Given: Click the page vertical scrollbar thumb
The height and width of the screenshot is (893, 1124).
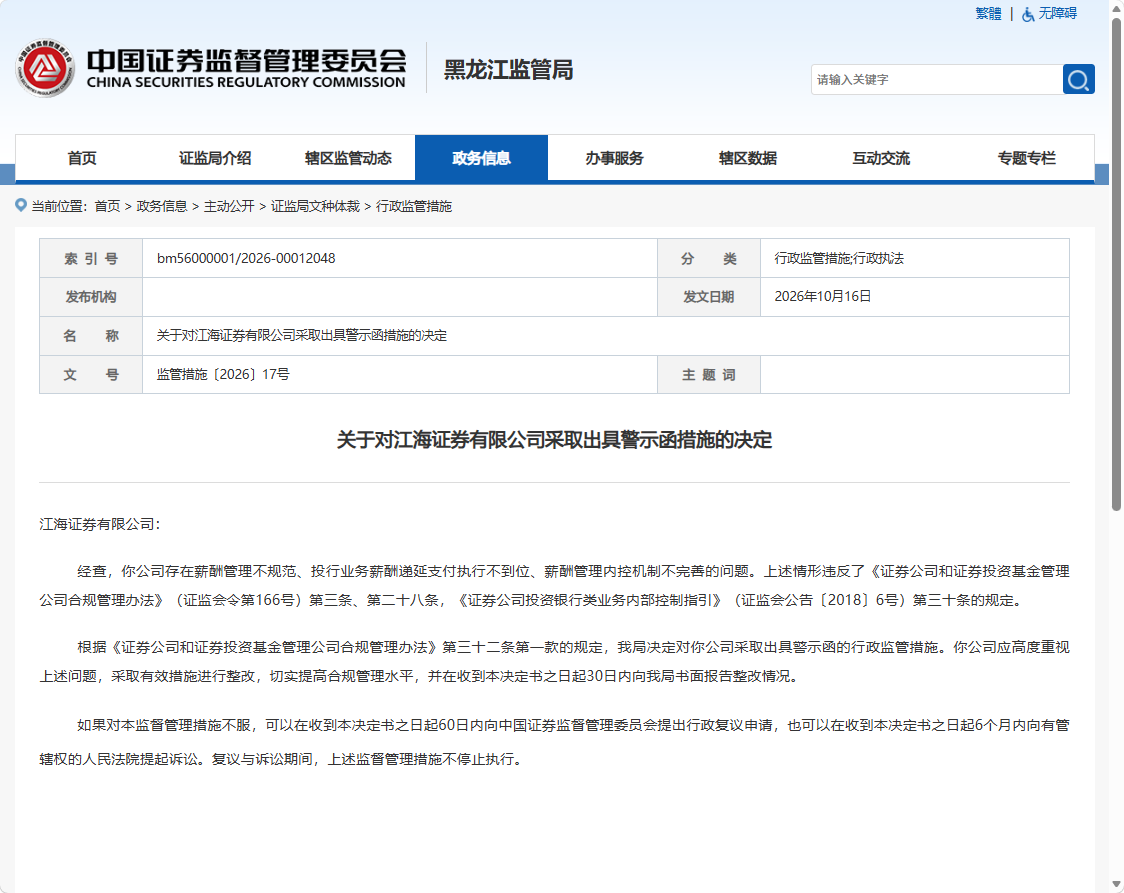Looking at the screenshot, I should [1116, 264].
